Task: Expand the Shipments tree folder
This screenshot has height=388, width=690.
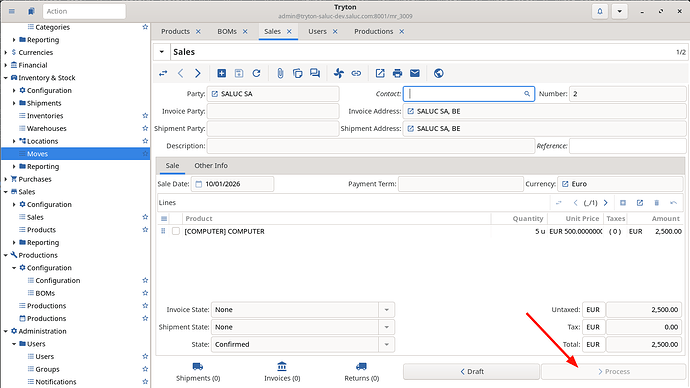Action: (14, 103)
